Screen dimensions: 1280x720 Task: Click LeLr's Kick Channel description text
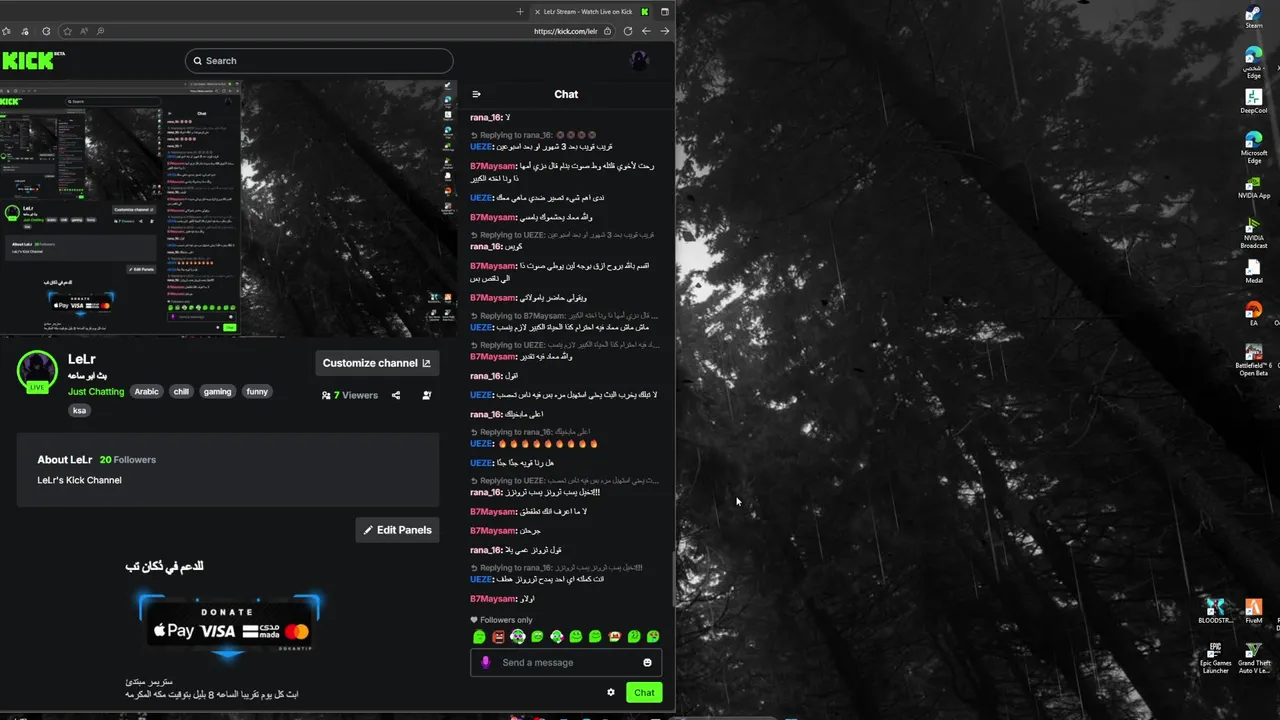pos(80,480)
